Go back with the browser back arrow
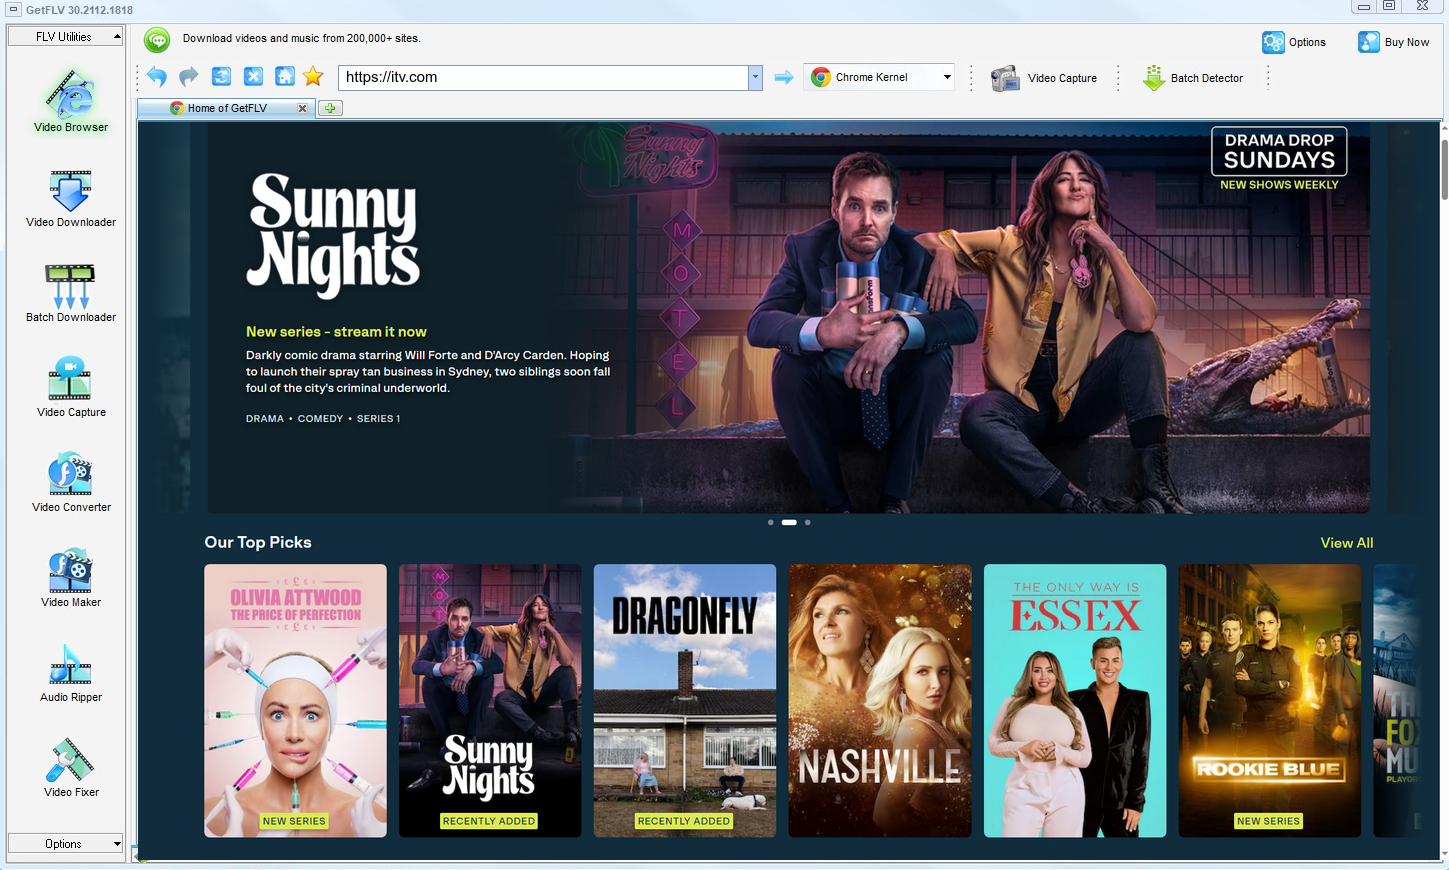This screenshot has height=870, width=1449. click(x=157, y=77)
